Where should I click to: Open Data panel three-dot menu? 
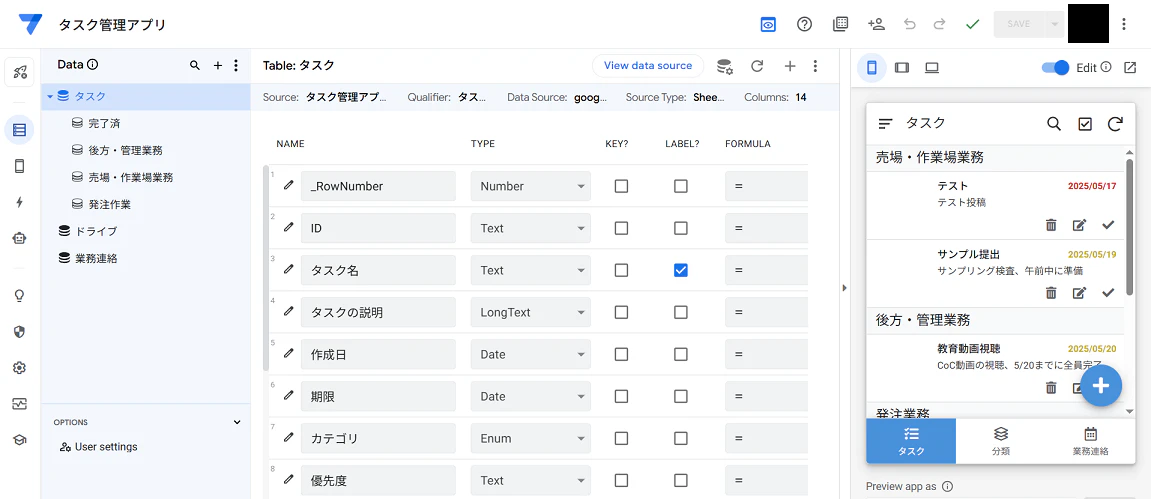[x=236, y=65]
